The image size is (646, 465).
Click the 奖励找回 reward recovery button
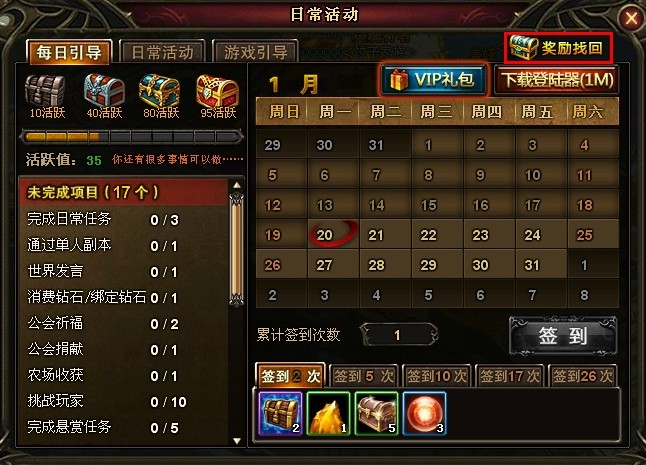[559, 48]
